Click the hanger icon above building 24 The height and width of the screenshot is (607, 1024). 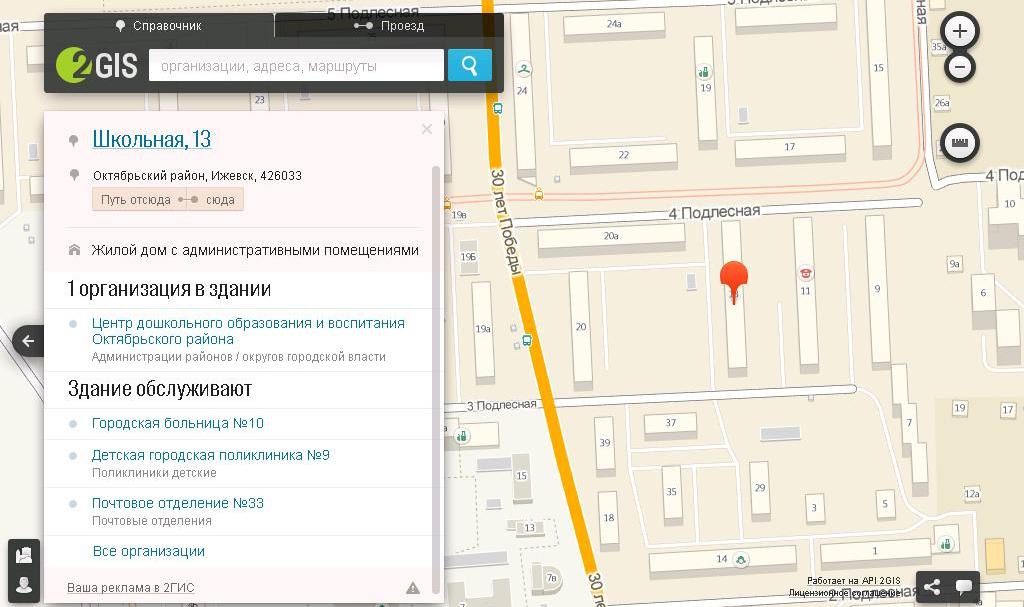(524, 69)
